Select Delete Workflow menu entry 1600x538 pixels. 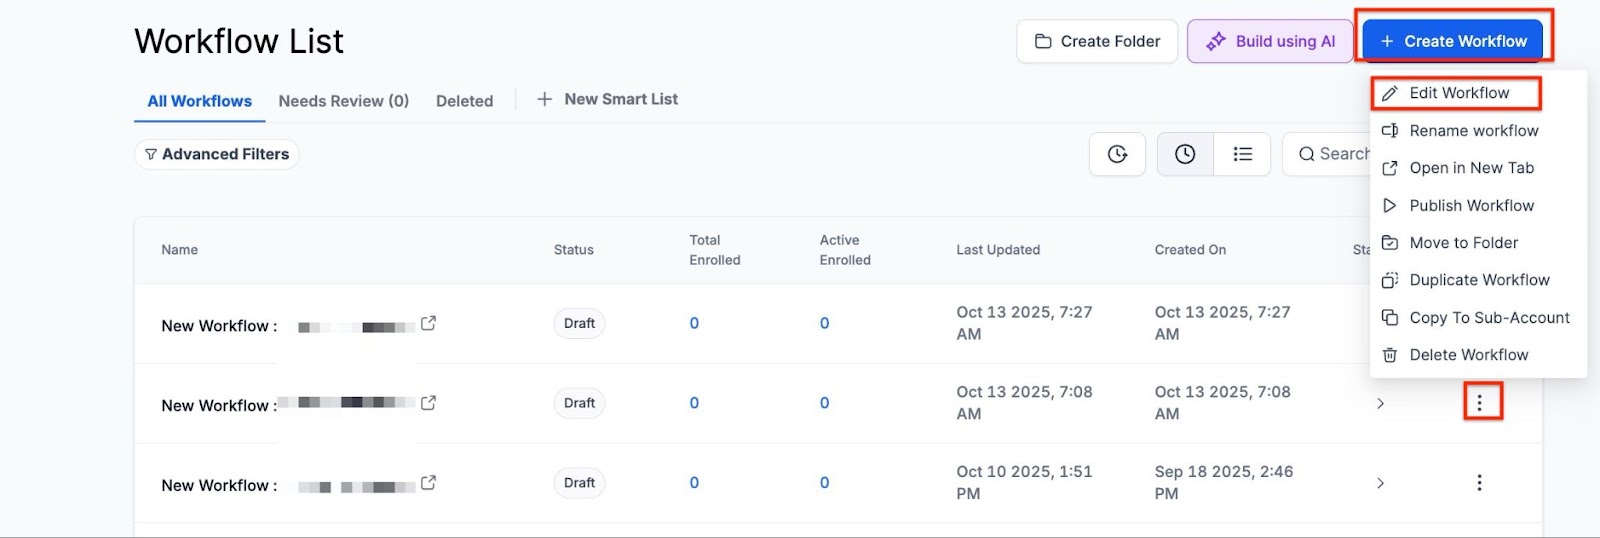[x=1468, y=355]
